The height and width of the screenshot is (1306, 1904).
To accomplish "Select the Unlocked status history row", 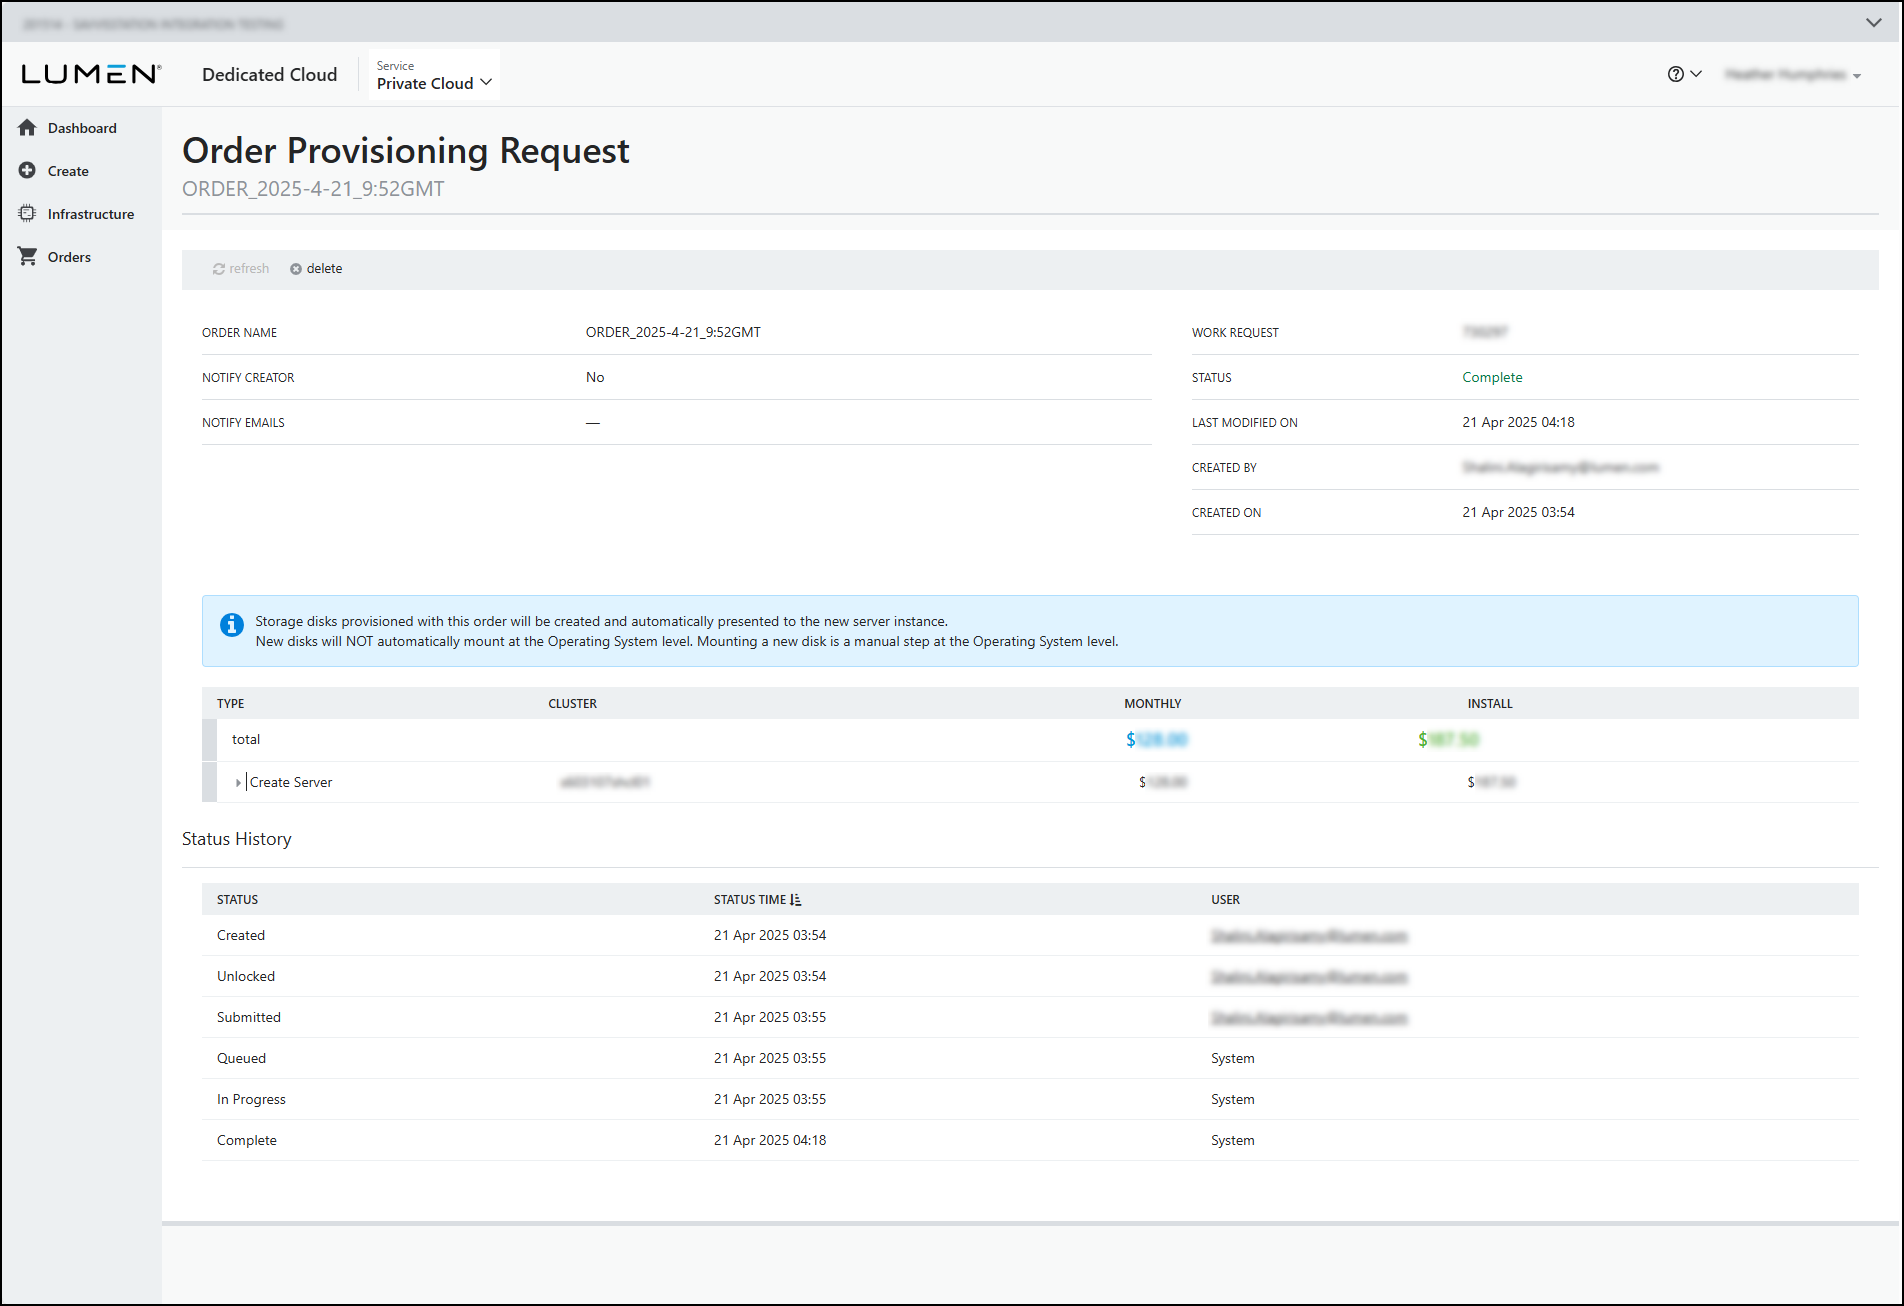I will point(1030,977).
